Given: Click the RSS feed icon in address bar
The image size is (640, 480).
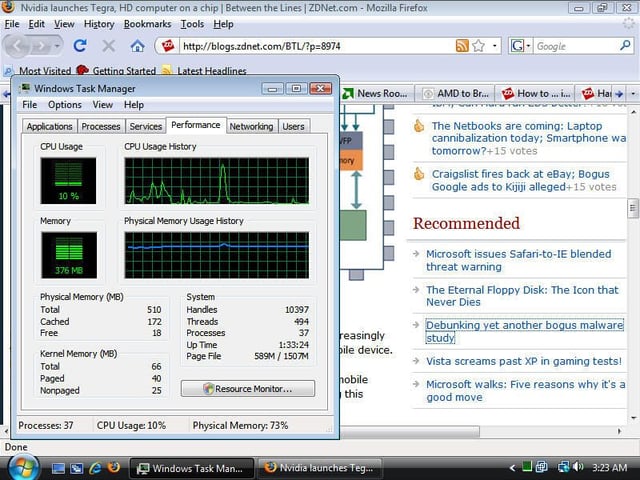Looking at the screenshot, I should 462,46.
